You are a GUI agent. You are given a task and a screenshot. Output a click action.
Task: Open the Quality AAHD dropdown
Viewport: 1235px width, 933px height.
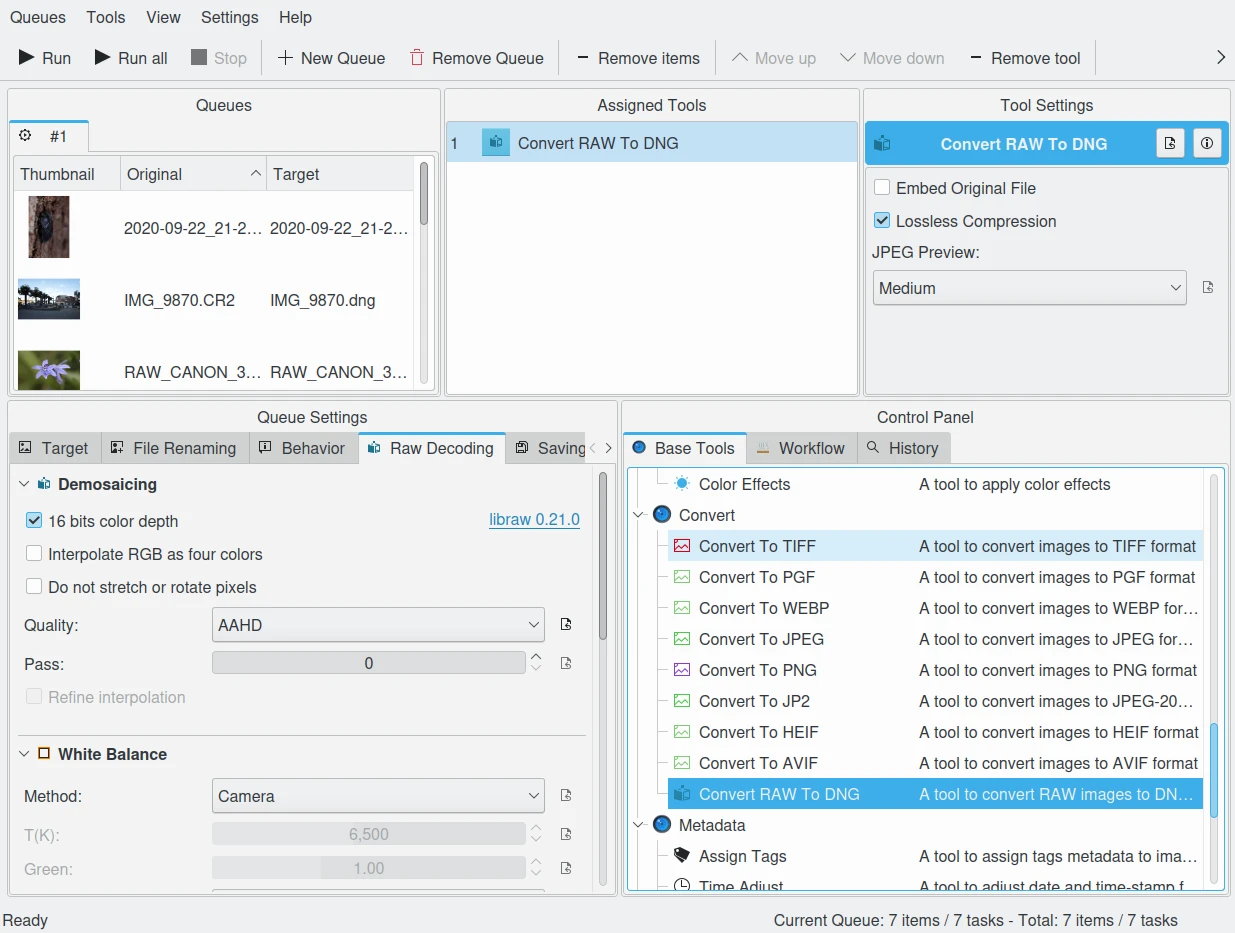coord(378,625)
